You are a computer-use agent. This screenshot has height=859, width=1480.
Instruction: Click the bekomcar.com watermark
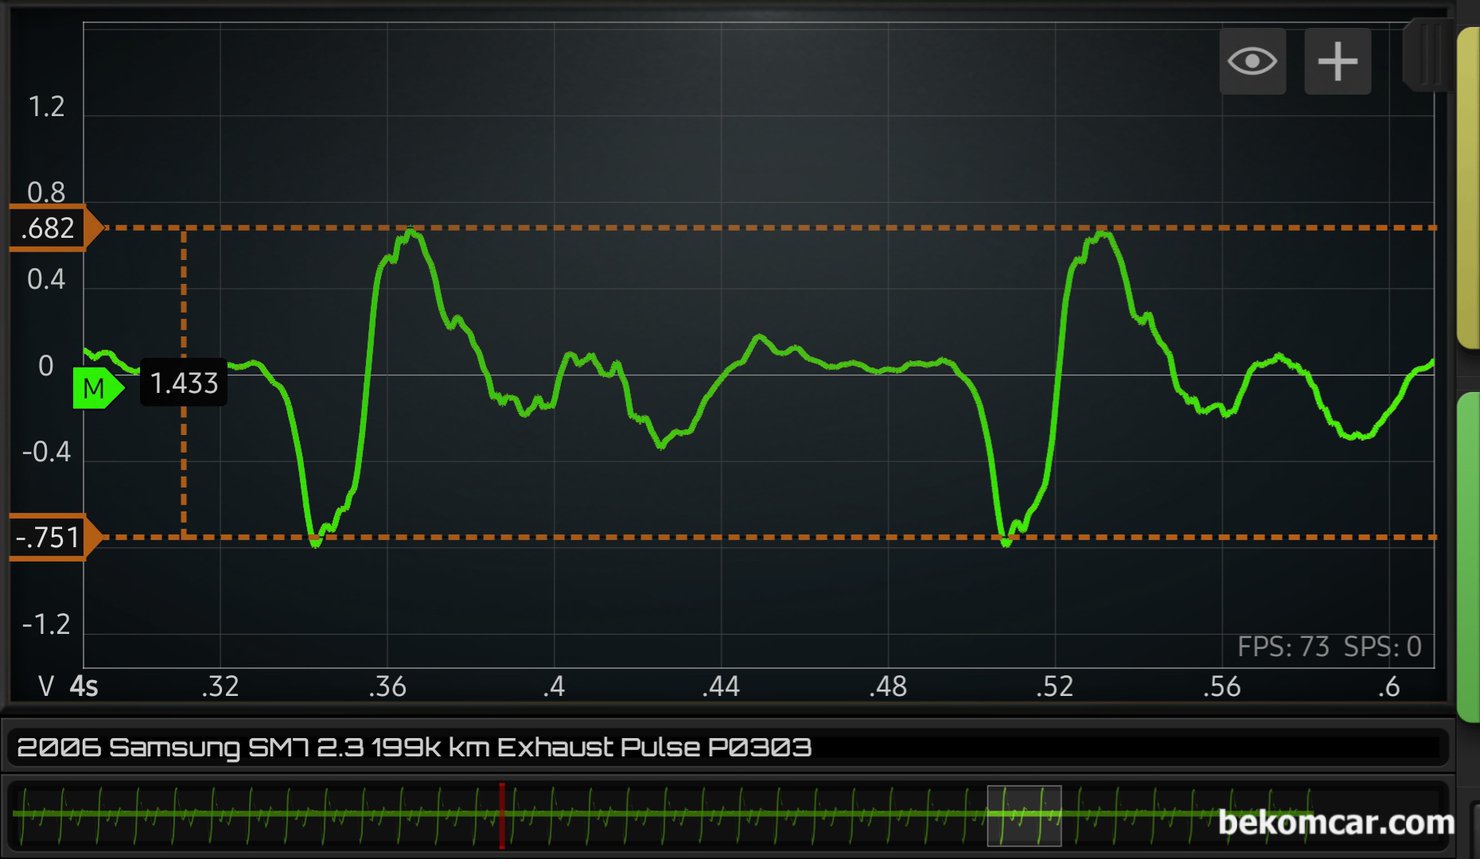1335,822
